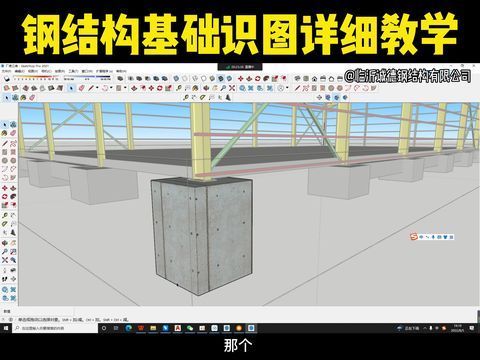480x360 pixels.
Task: Open Microsoft Edge from taskbar
Action: (129, 328)
